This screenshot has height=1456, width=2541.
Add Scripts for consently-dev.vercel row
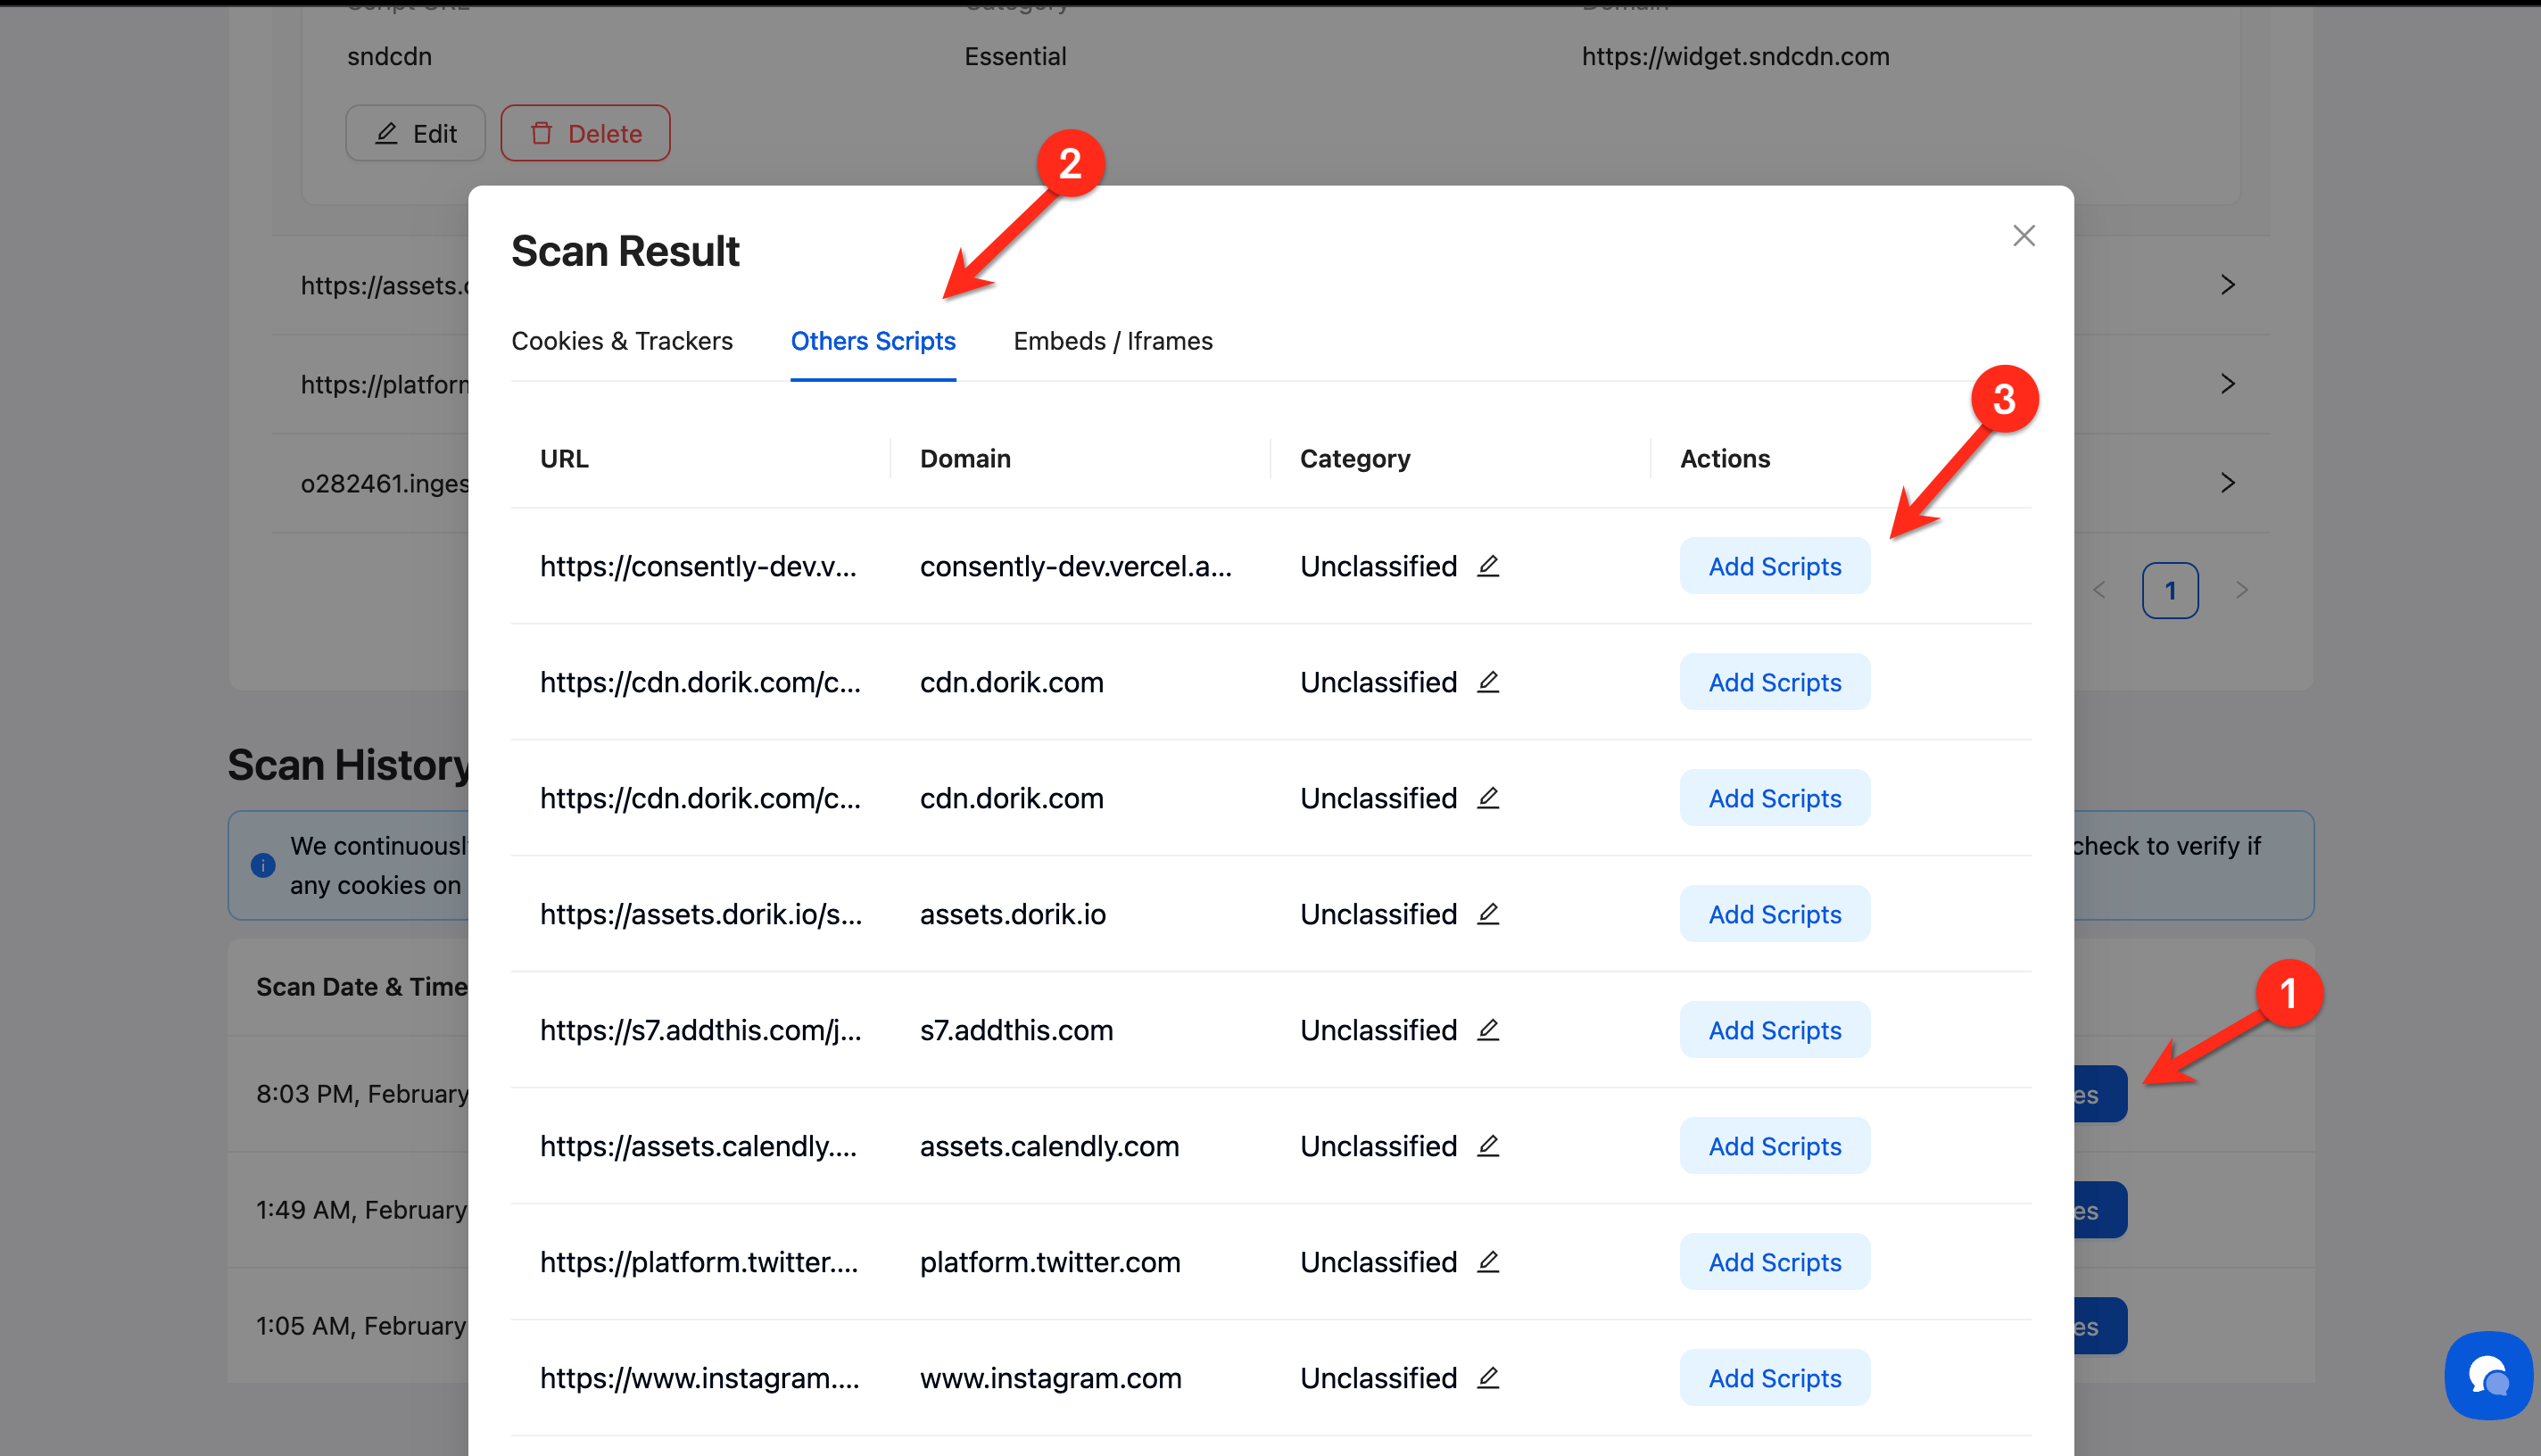1774,566
